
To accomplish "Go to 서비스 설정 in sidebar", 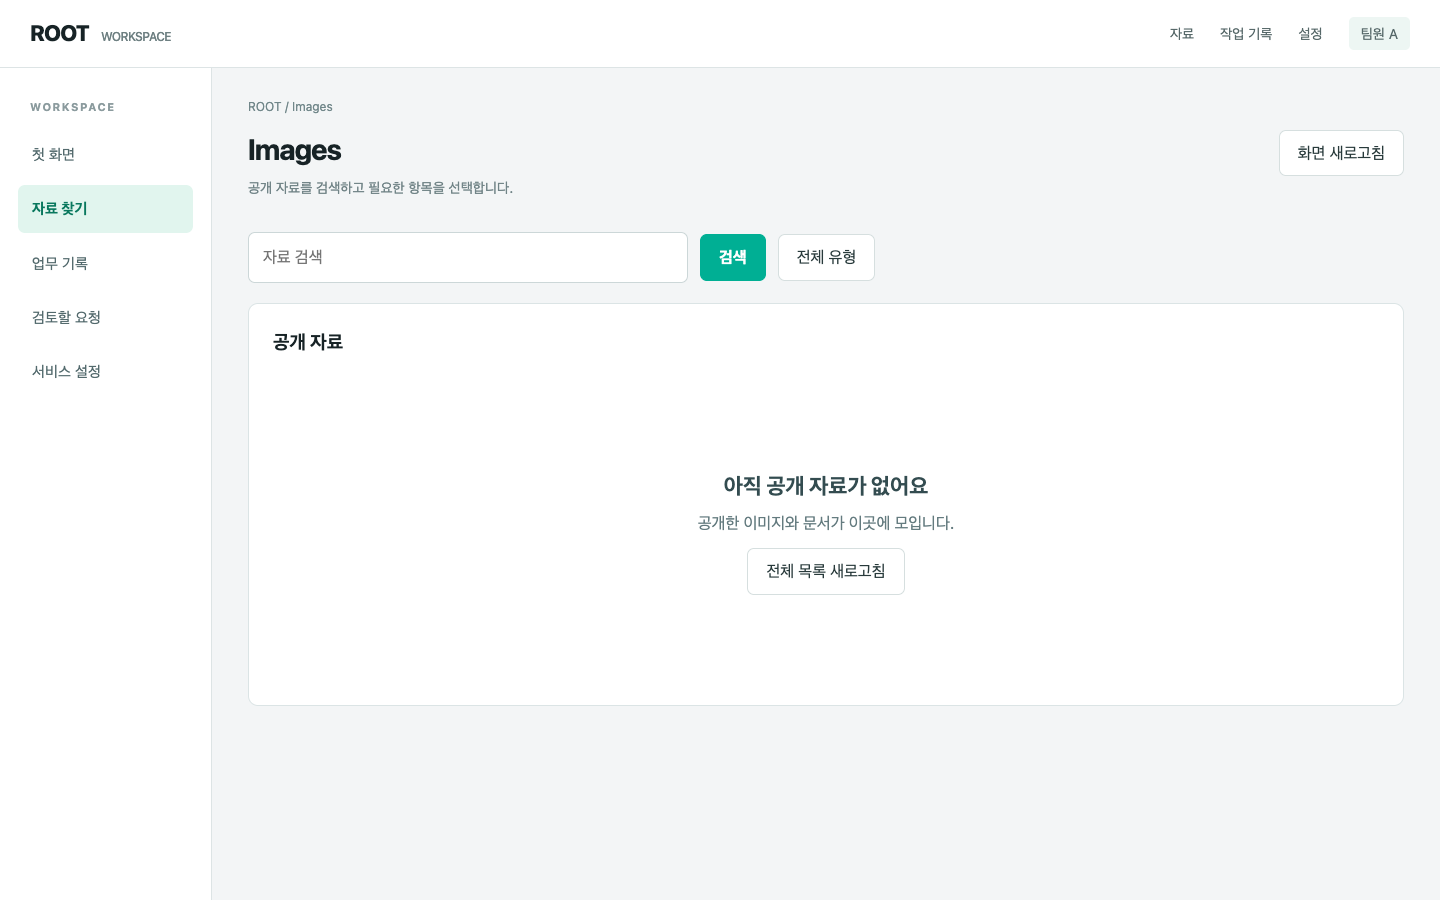I will (x=105, y=371).
